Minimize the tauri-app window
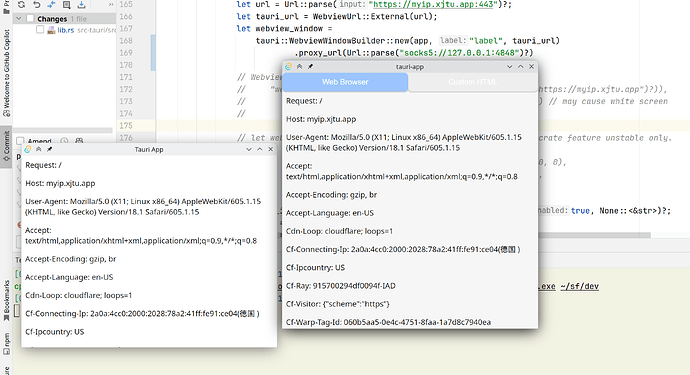The height and width of the screenshot is (375, 690). pyautogui.click(x=510, y=66)
